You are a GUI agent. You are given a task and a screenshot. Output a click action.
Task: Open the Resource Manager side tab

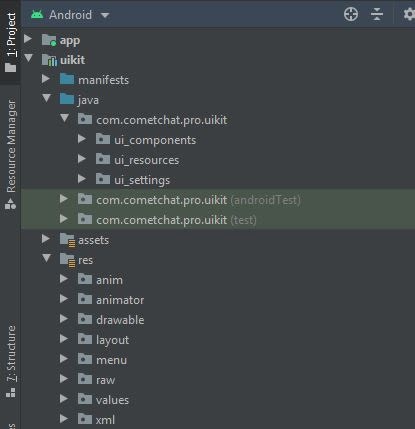click(x=11, y=154)
